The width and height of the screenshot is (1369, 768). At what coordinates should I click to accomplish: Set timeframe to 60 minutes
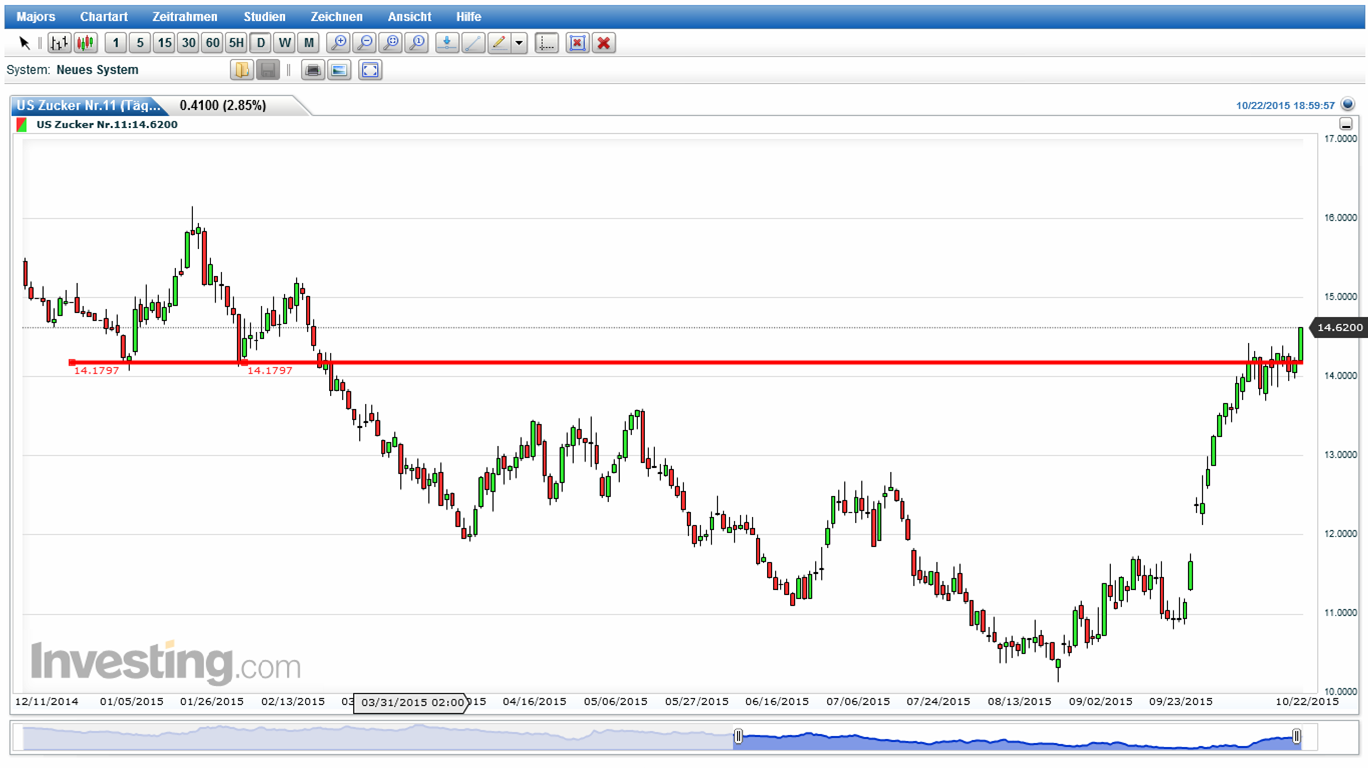[x=212, y=43]
